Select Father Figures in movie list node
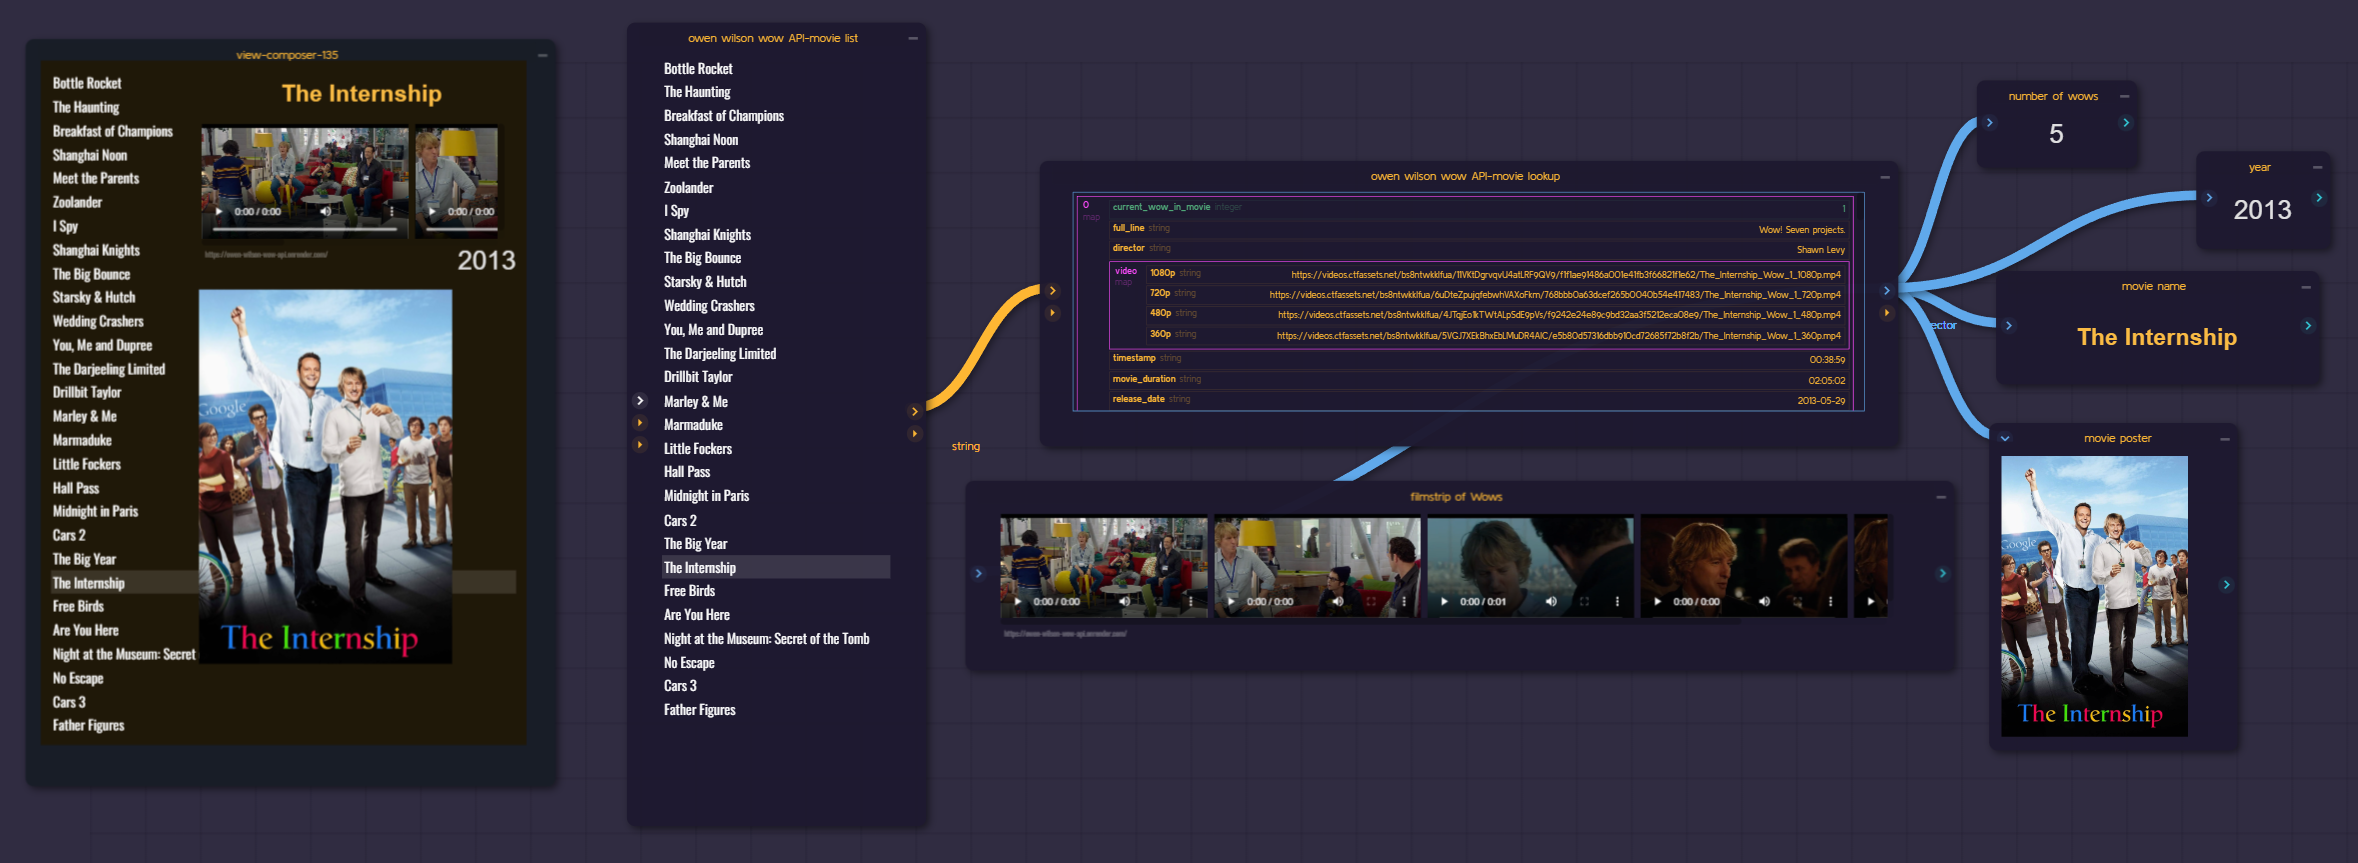 click(699, 710)
